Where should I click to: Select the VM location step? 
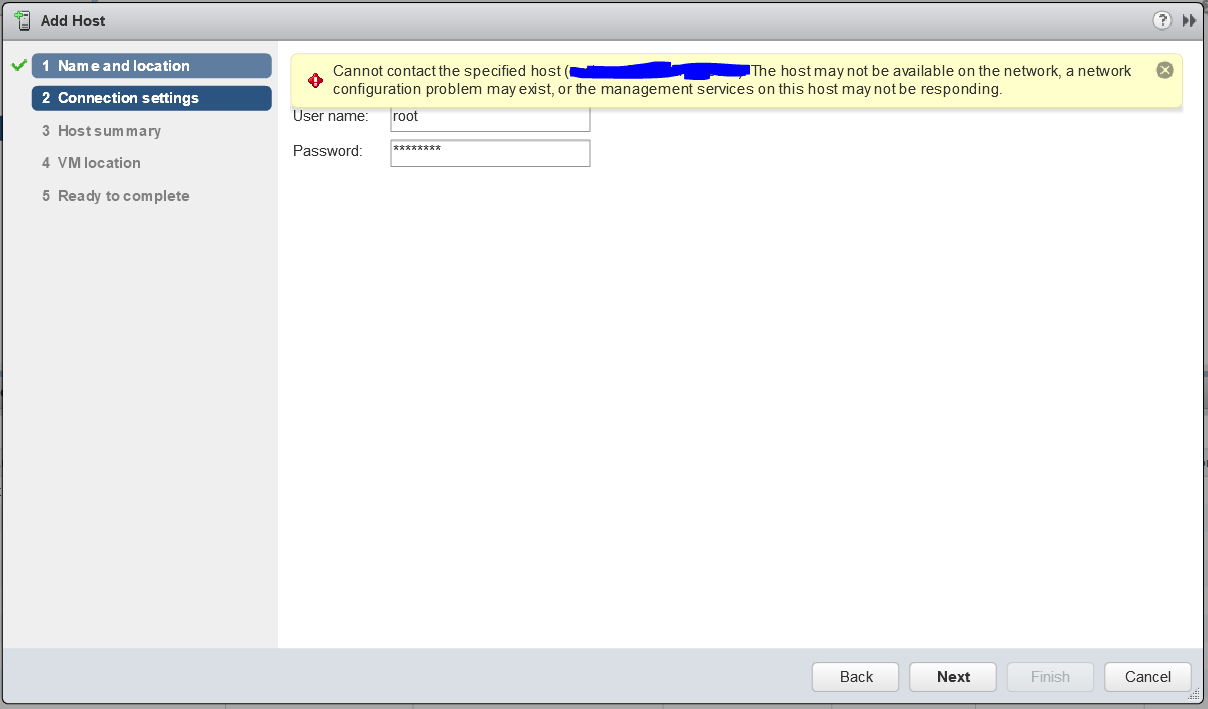click(x=98, y=162)
